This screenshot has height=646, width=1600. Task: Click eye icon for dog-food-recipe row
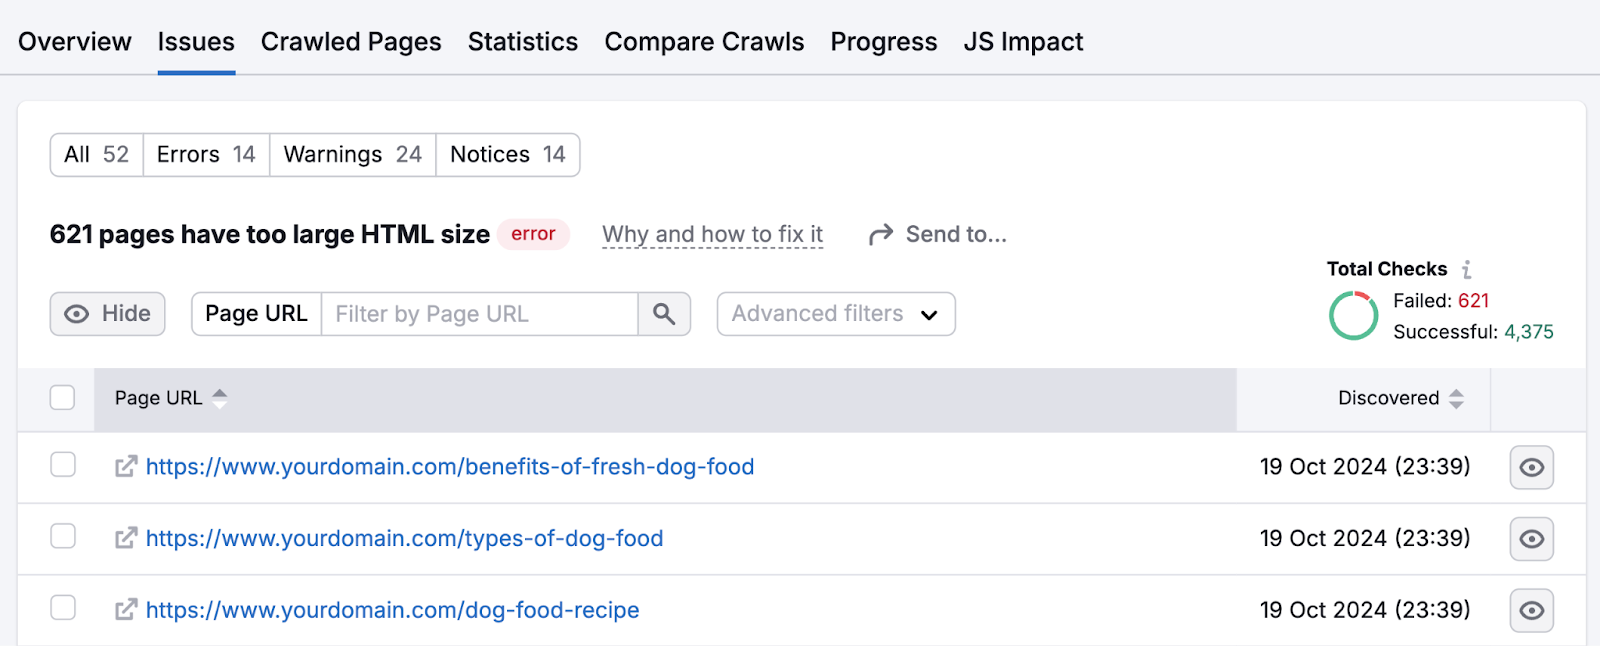pyautogui.click(x=1531, y=611)
